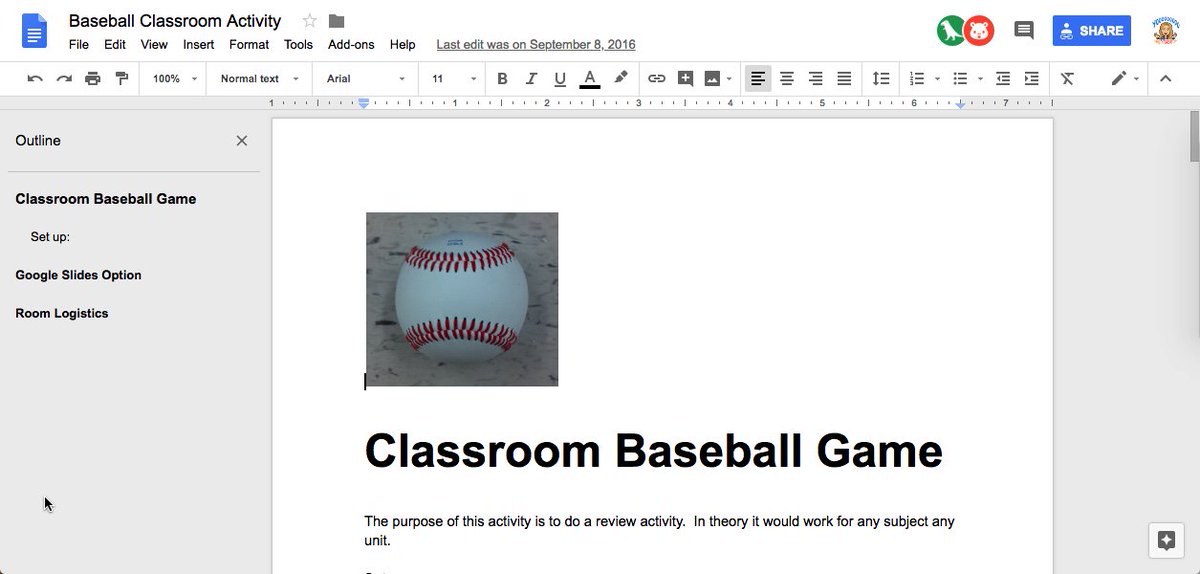This screenshot has width=1200, height=574.
Task: Insert a link with chain icon
Action: (657, 78)
